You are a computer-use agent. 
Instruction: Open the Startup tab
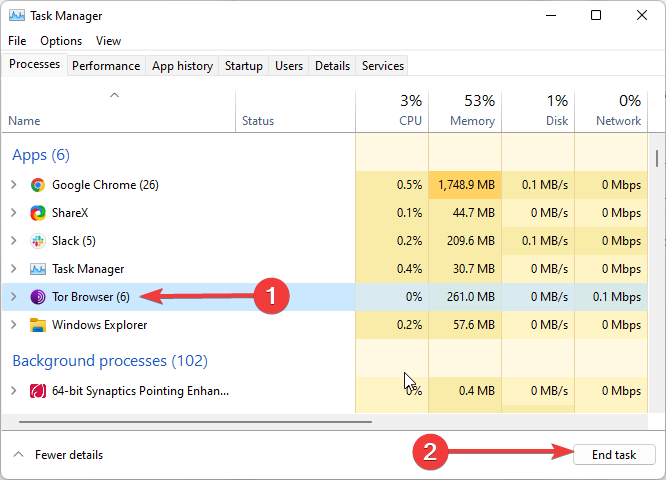[x=244, y=66]
